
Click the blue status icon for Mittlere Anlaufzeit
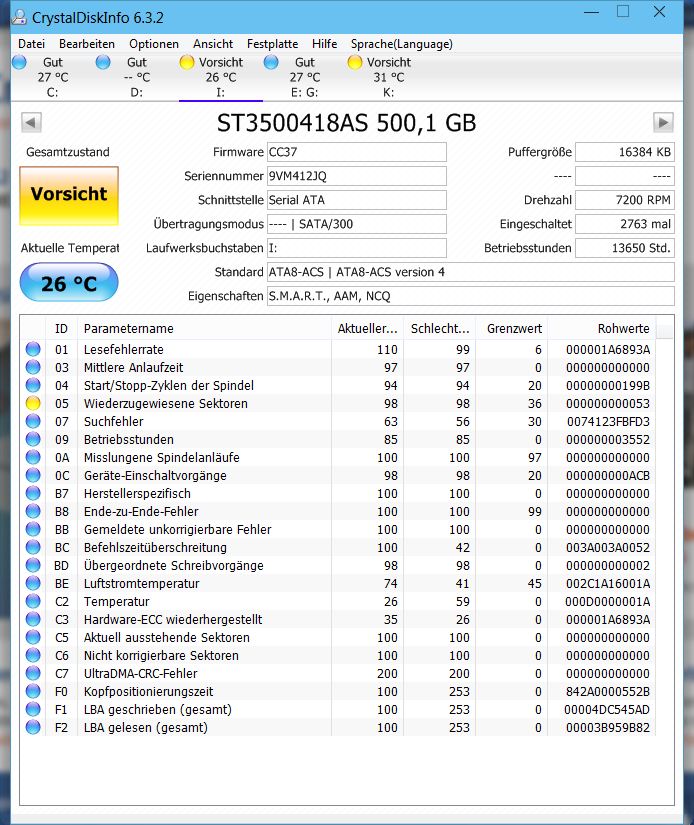point(33,367)
